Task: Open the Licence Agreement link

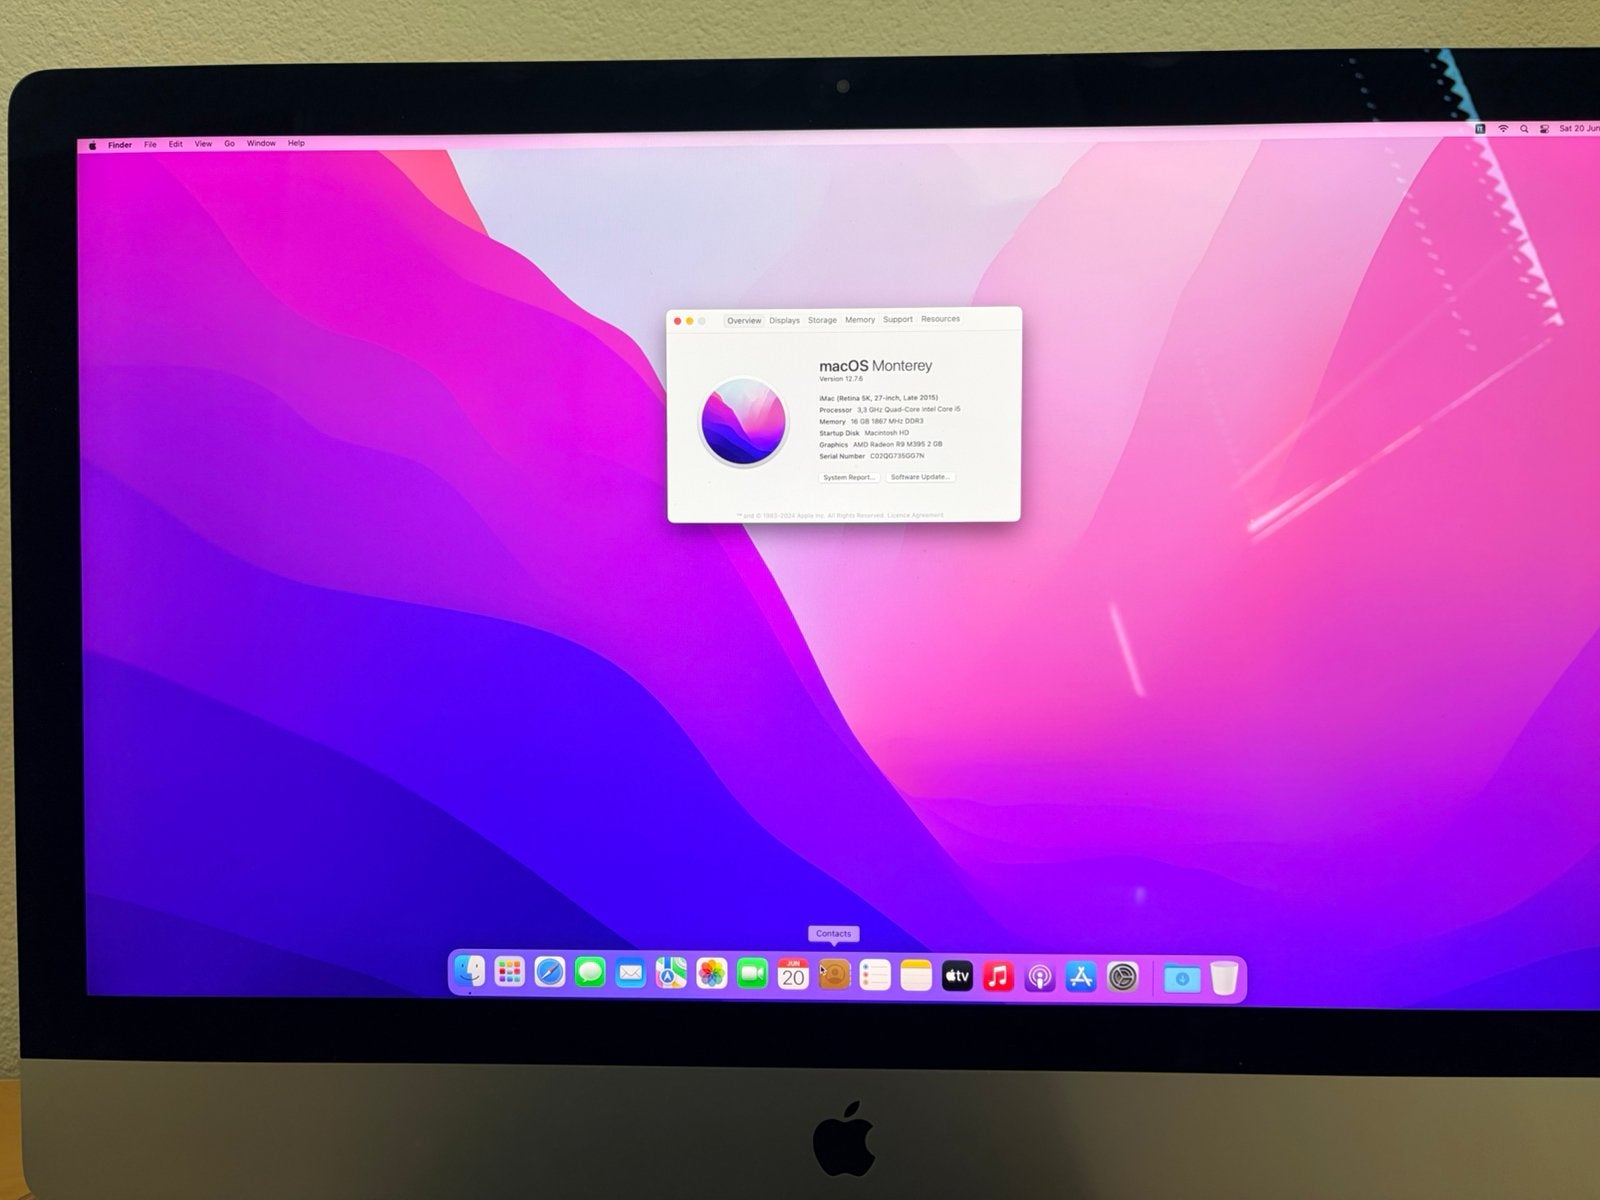Action: (915, 516)
